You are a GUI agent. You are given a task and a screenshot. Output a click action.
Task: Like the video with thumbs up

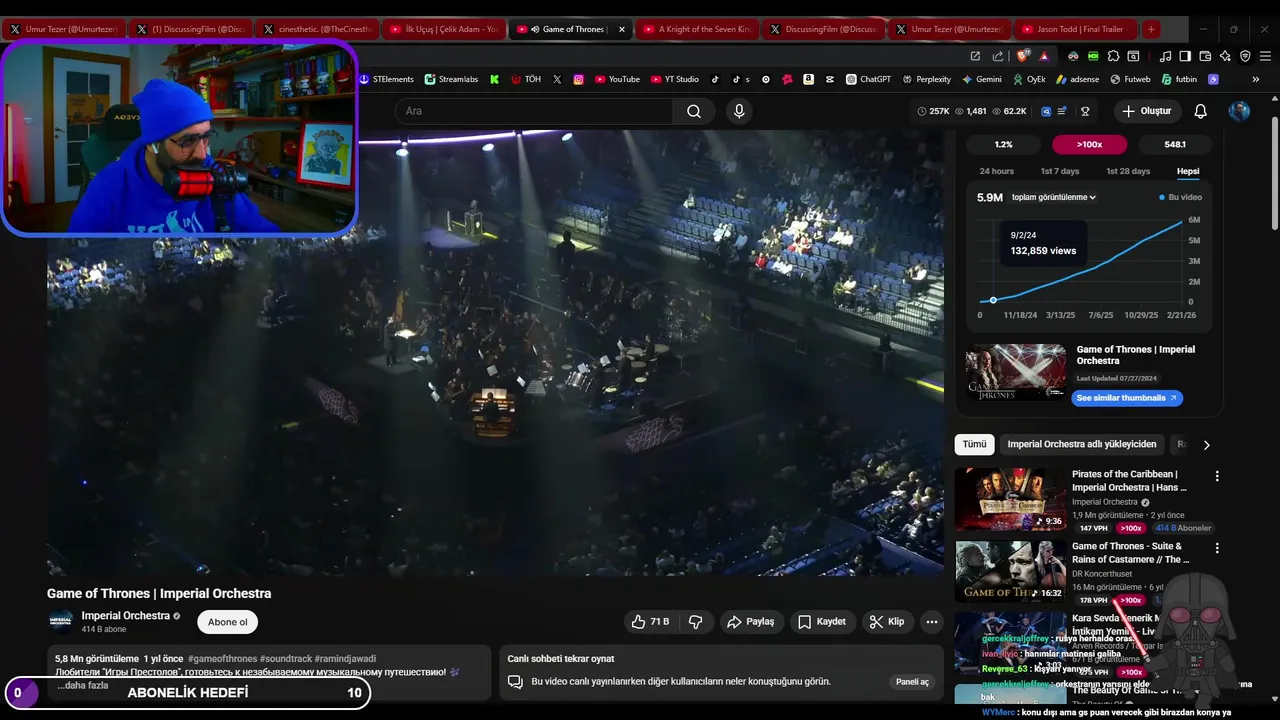pos(650,622)
